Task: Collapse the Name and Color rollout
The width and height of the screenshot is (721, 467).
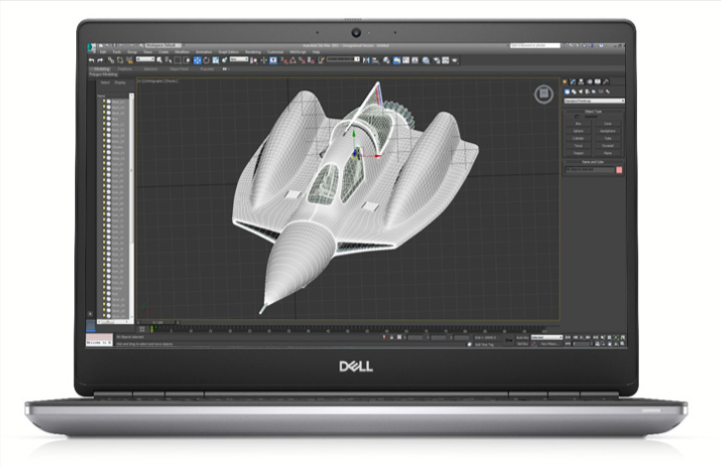Action: 594,162
